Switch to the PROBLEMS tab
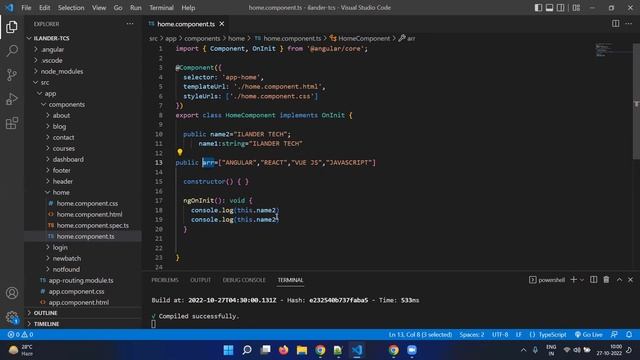 (x=165, y=280)
